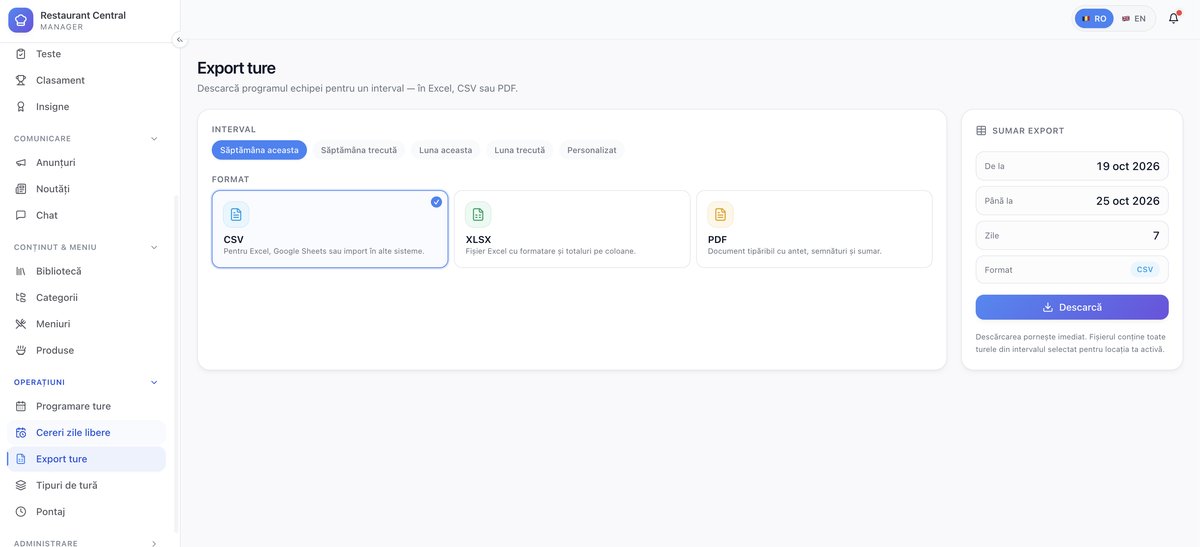The height and width of the screenshot is (547, 1200).
Task: Open Produse from the sidebar
Action: (86, 350)
